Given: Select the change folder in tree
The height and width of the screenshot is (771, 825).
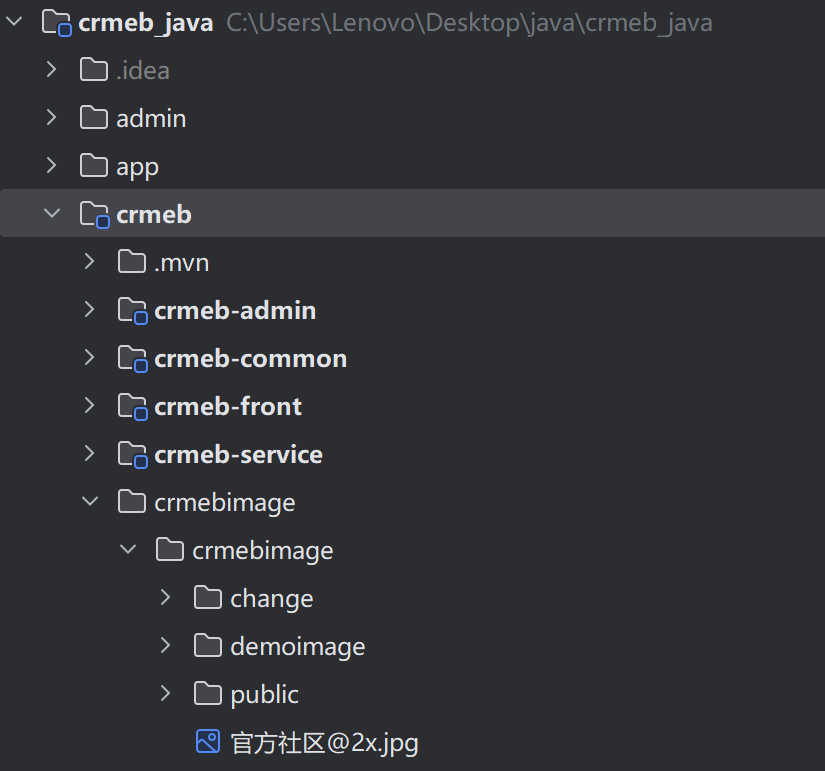Looking at the screenshot, I should pyautogui.click(x=271, y=599).
